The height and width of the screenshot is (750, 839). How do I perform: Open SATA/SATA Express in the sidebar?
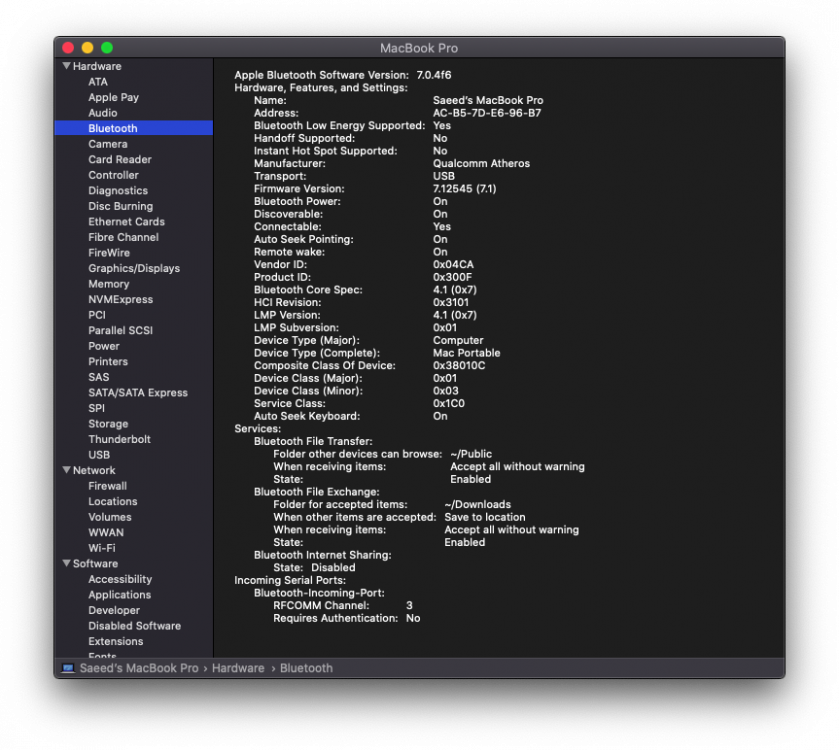(x=138, y=393)
